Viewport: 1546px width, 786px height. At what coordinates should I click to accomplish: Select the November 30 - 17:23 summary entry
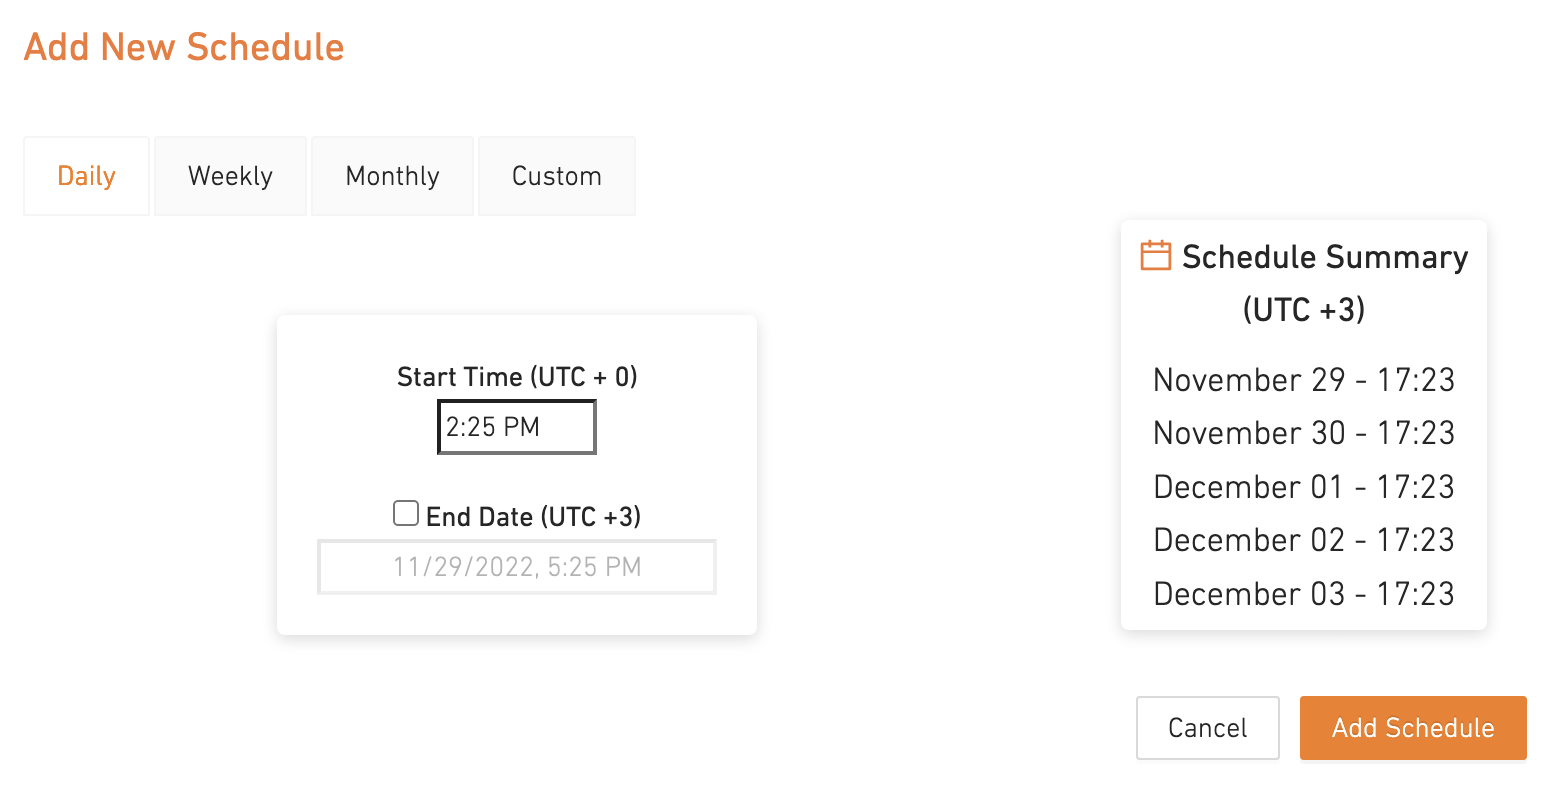pos(1303,433)
